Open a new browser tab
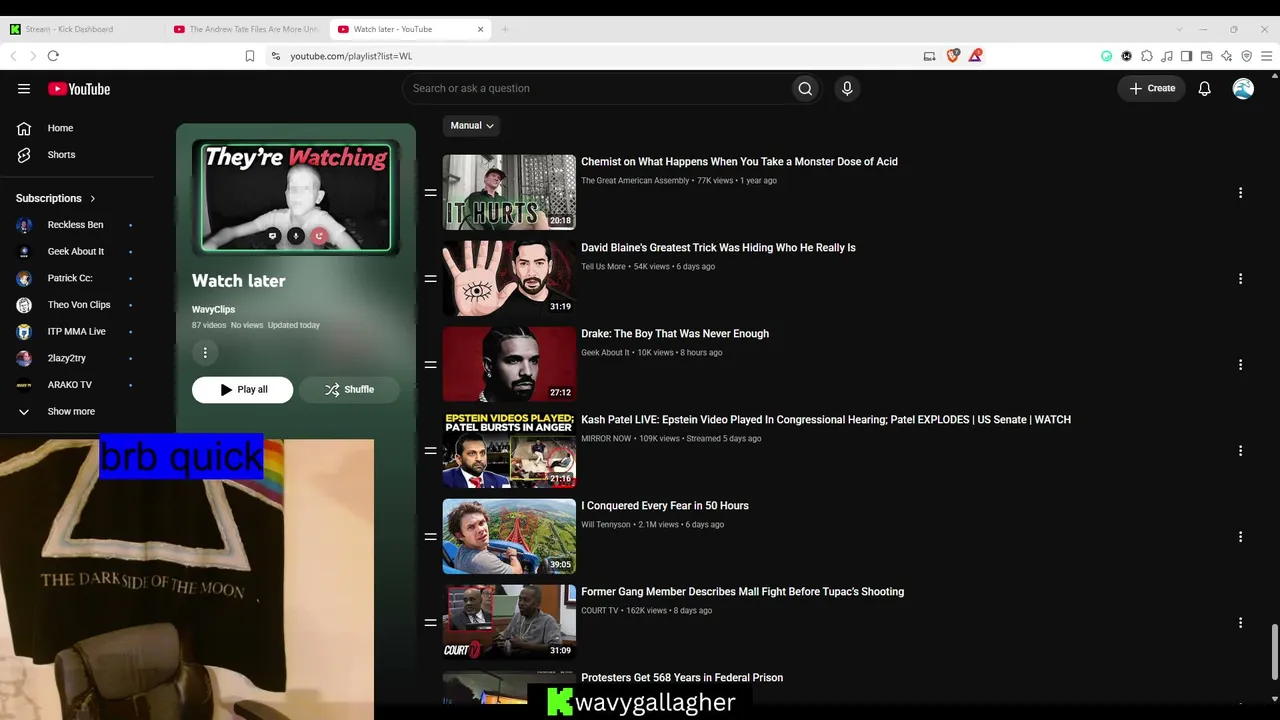Screen dimensions: 1280x720 tap(505, 29)
